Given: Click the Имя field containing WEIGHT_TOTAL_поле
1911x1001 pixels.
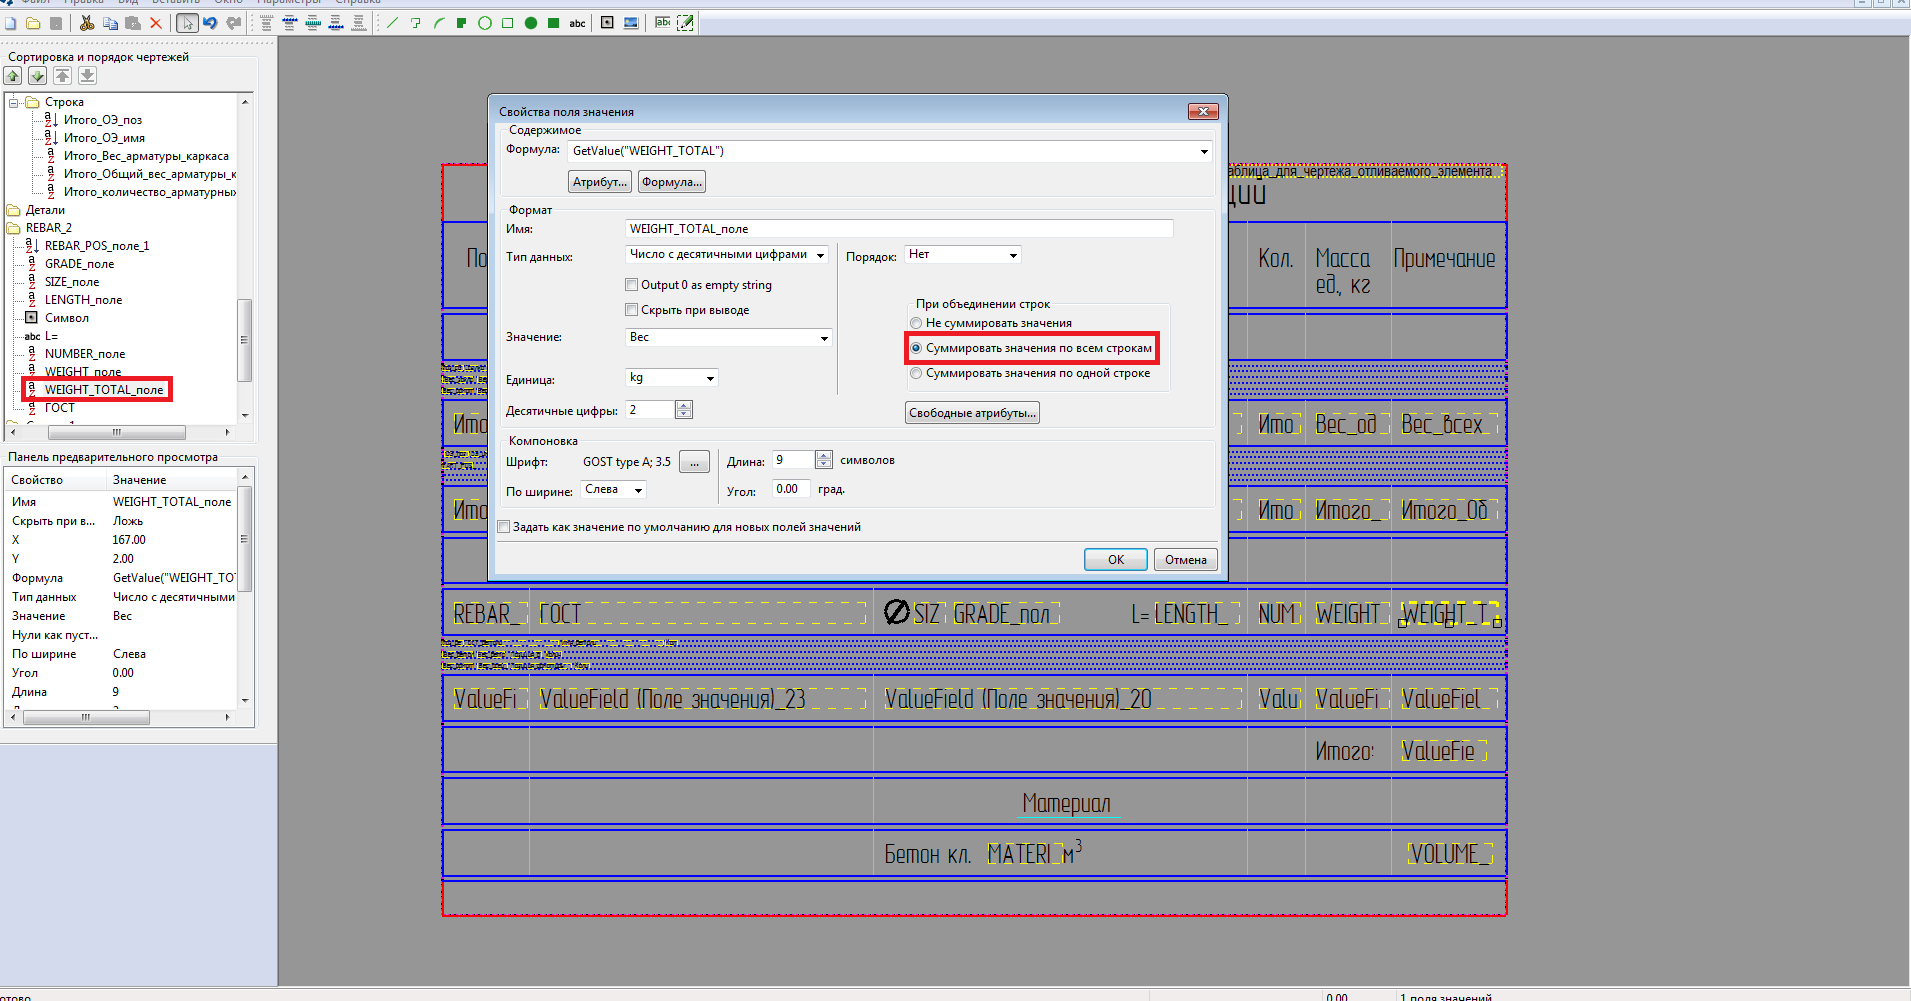Looking at the screenshot, I should pyautogui.click(x=898, y=229).
